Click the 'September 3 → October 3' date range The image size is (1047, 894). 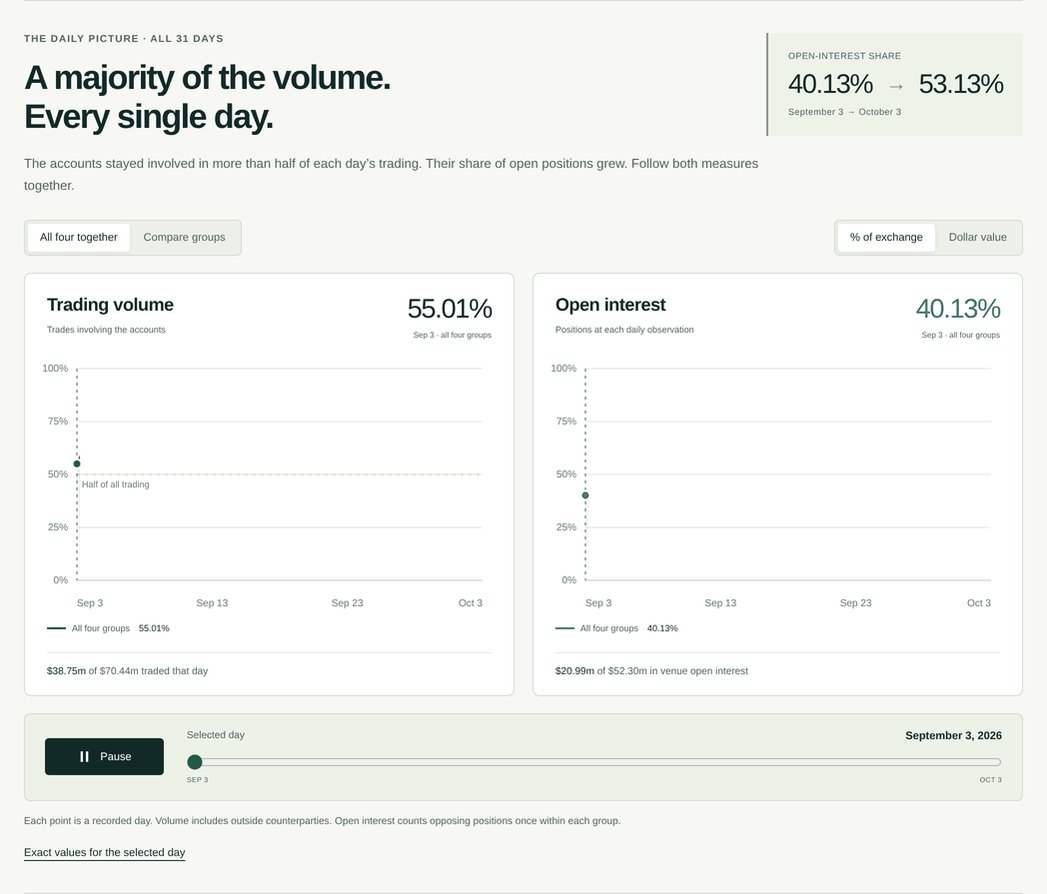[x=845, y=112]
